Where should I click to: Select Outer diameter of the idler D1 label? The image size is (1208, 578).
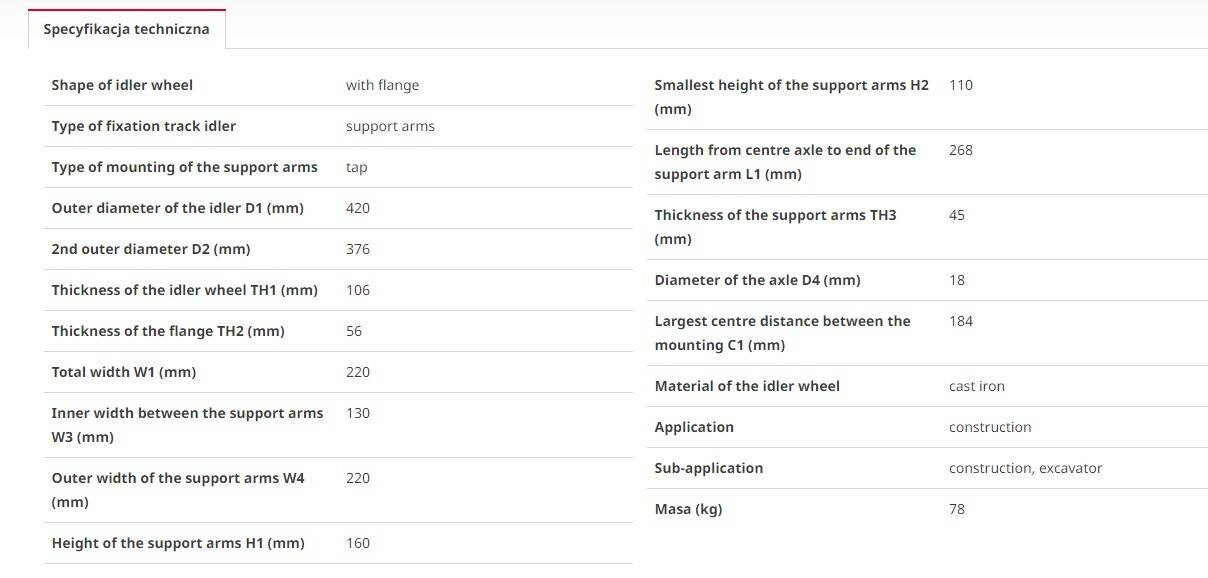[x=177, y=208]
